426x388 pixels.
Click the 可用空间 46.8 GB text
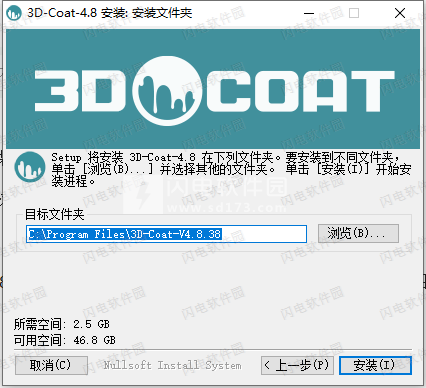pos(65,340)
